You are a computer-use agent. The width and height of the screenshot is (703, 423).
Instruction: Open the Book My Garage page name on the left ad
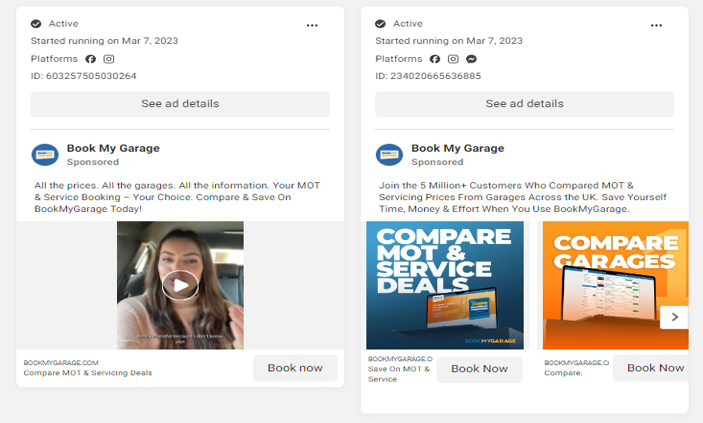click(x=113, y=148)
